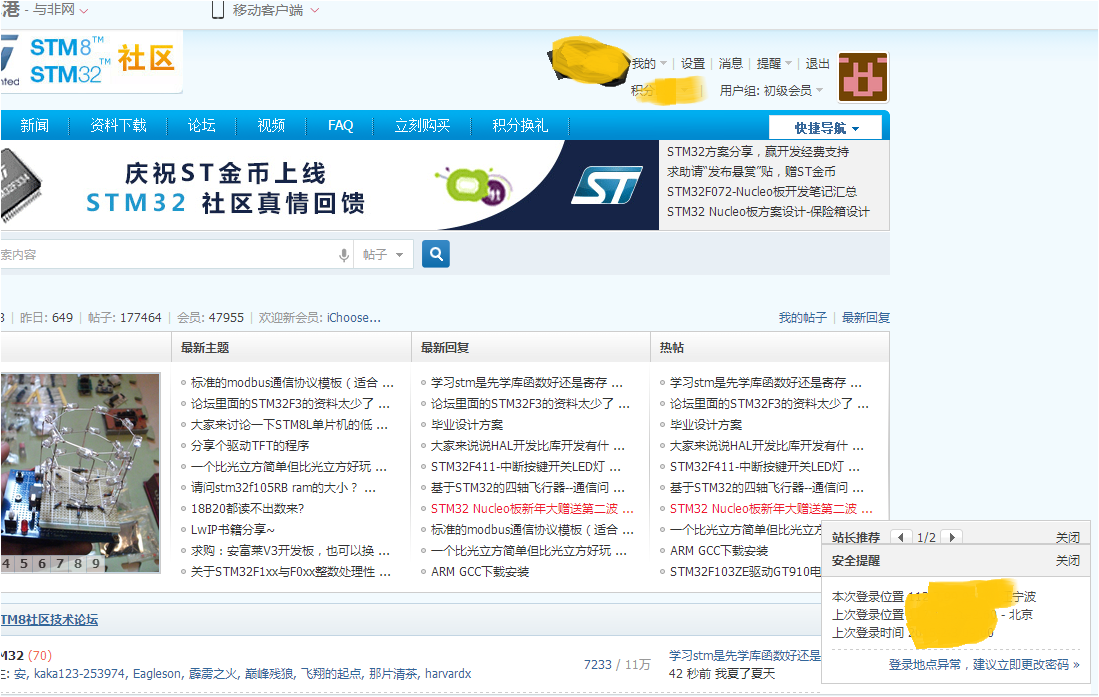The height and width of the screenshot is (697, 1099).
Task: Open the FAQ navigation tab
Action: 341,126
